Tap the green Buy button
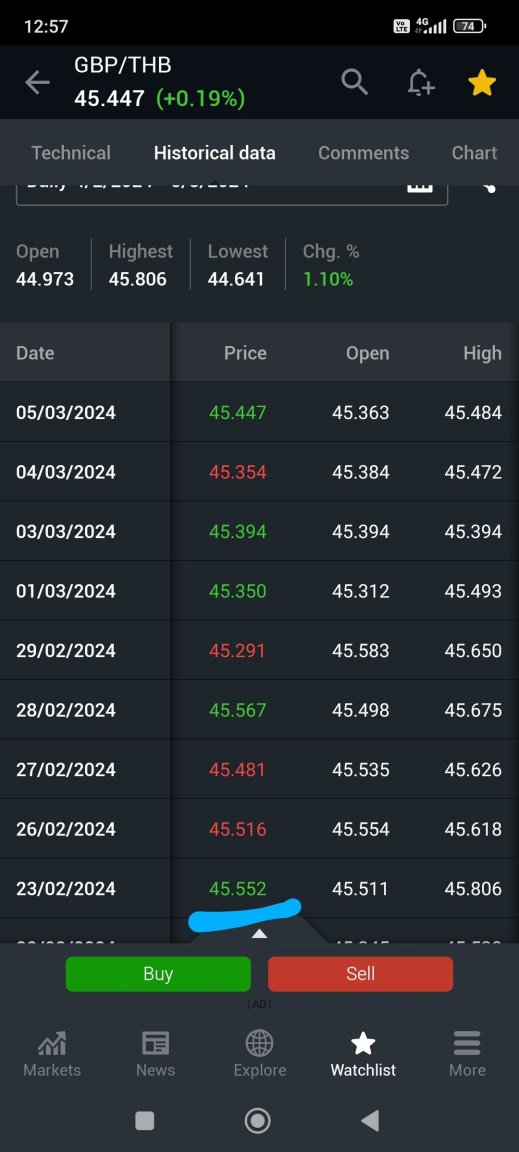 158,973
